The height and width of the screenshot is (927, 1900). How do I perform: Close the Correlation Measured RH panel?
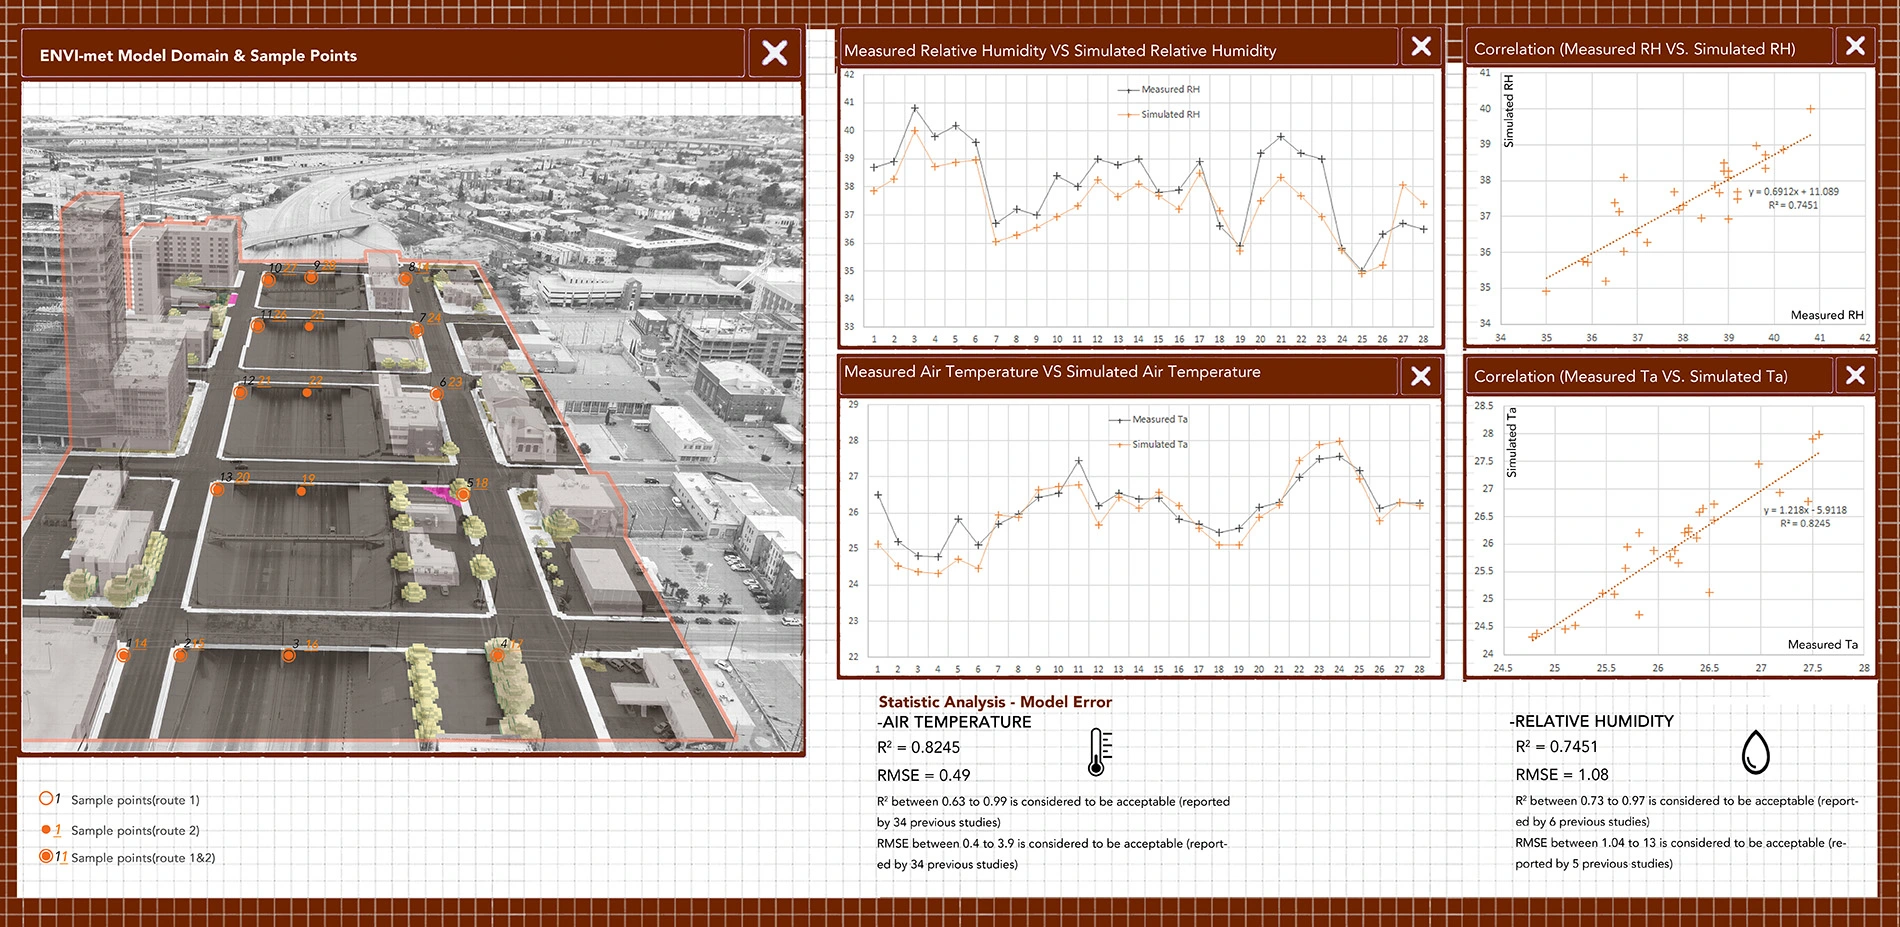tap(1855, 46)
